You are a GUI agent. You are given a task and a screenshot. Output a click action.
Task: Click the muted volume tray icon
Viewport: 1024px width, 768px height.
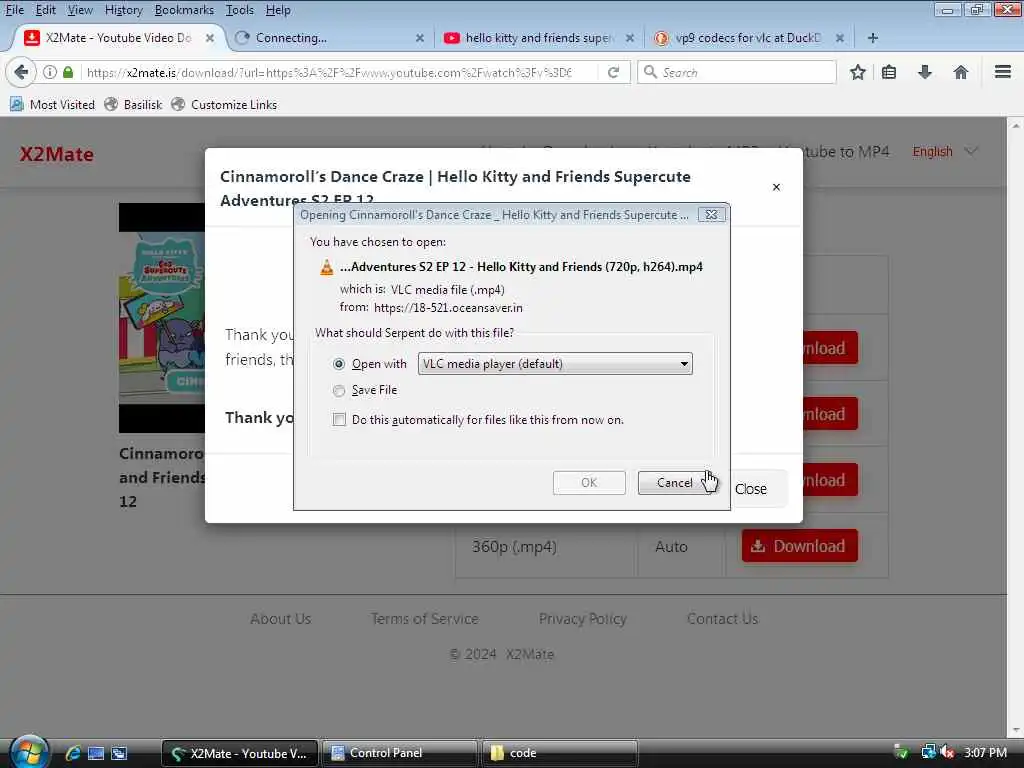point(947,752)
